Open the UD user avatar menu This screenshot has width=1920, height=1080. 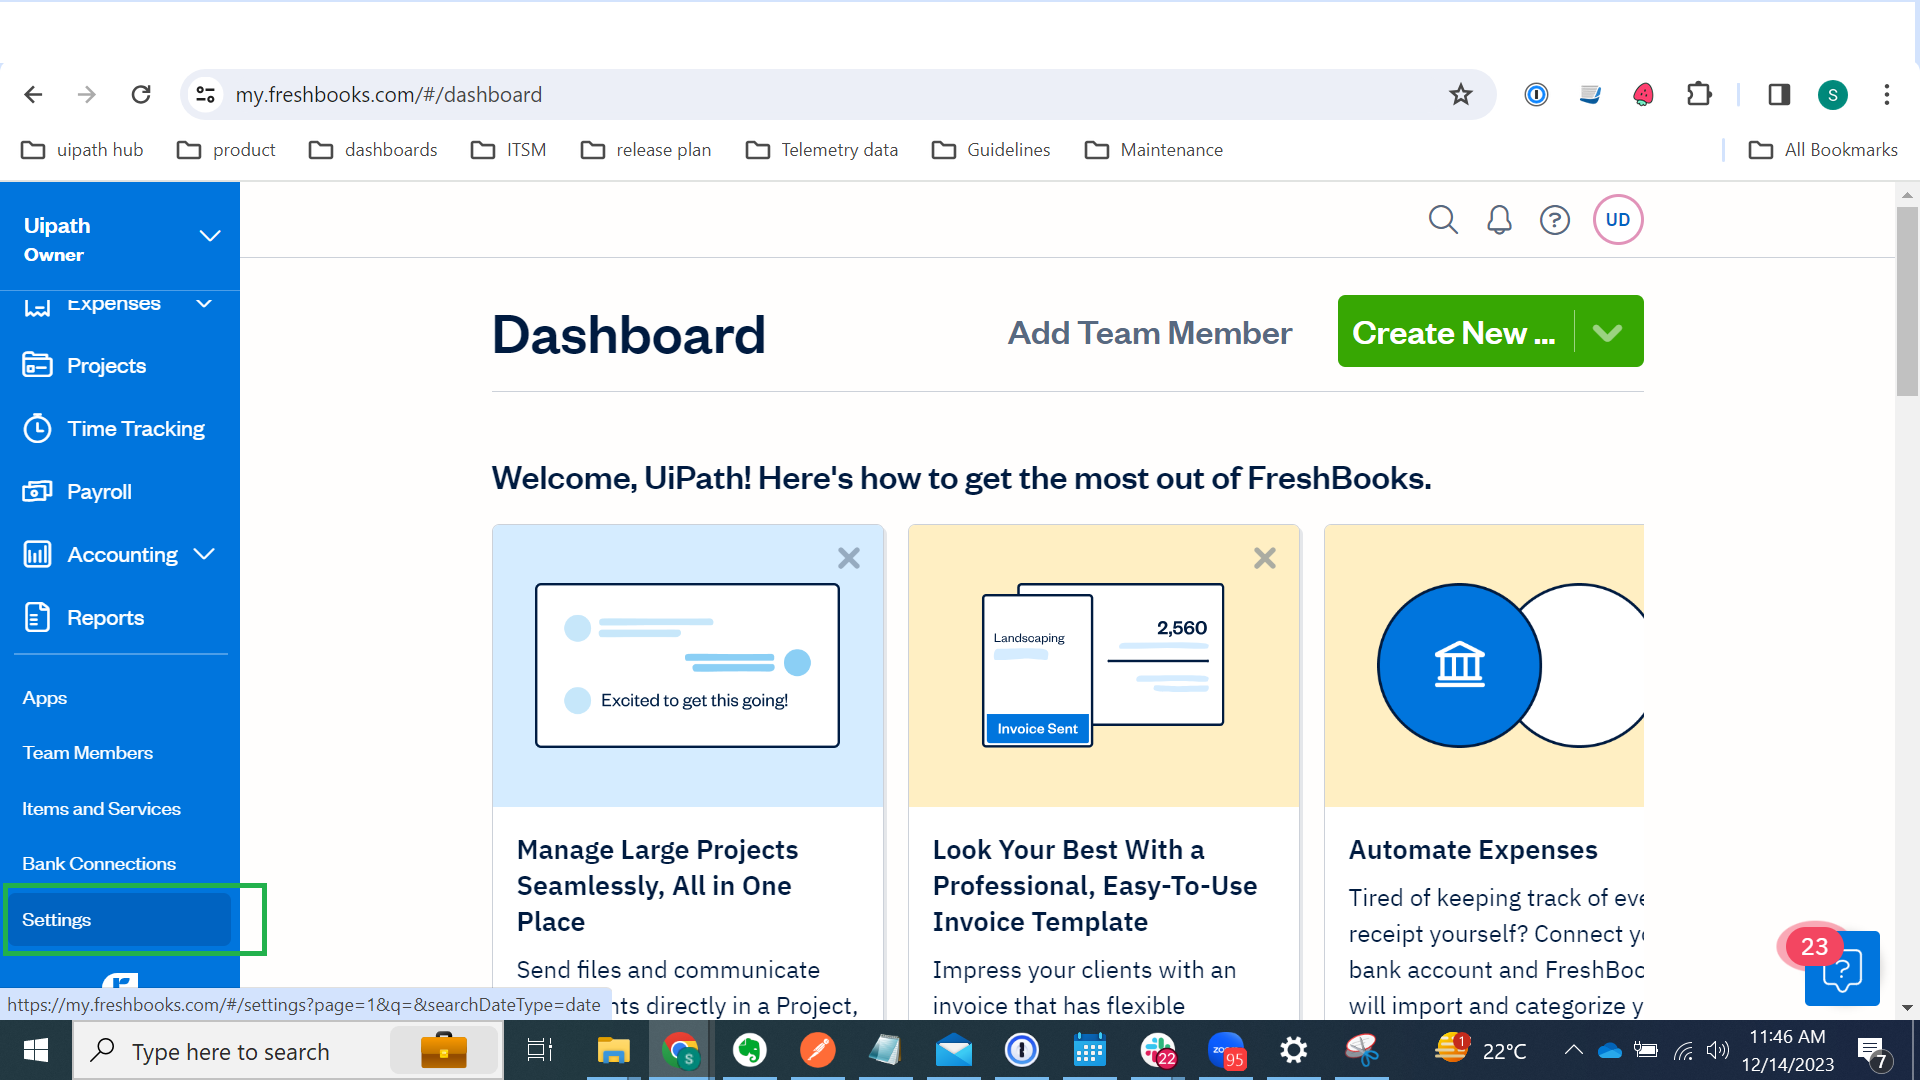click(1618, 220)
